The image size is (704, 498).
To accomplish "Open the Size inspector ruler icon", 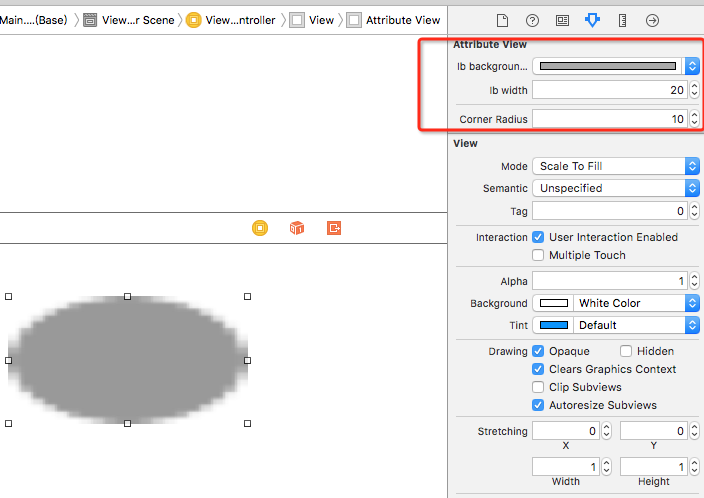I will pyautogui.click(x=622, y=20).
